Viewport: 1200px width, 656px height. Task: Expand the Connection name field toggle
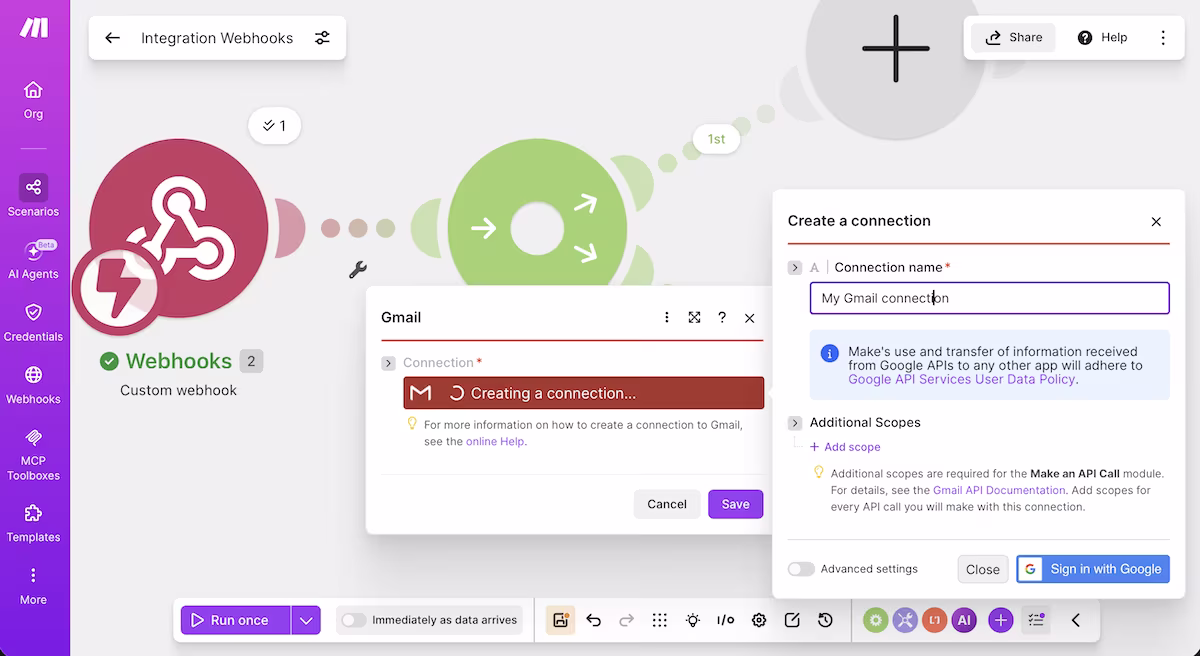click(x=795, y=267)
